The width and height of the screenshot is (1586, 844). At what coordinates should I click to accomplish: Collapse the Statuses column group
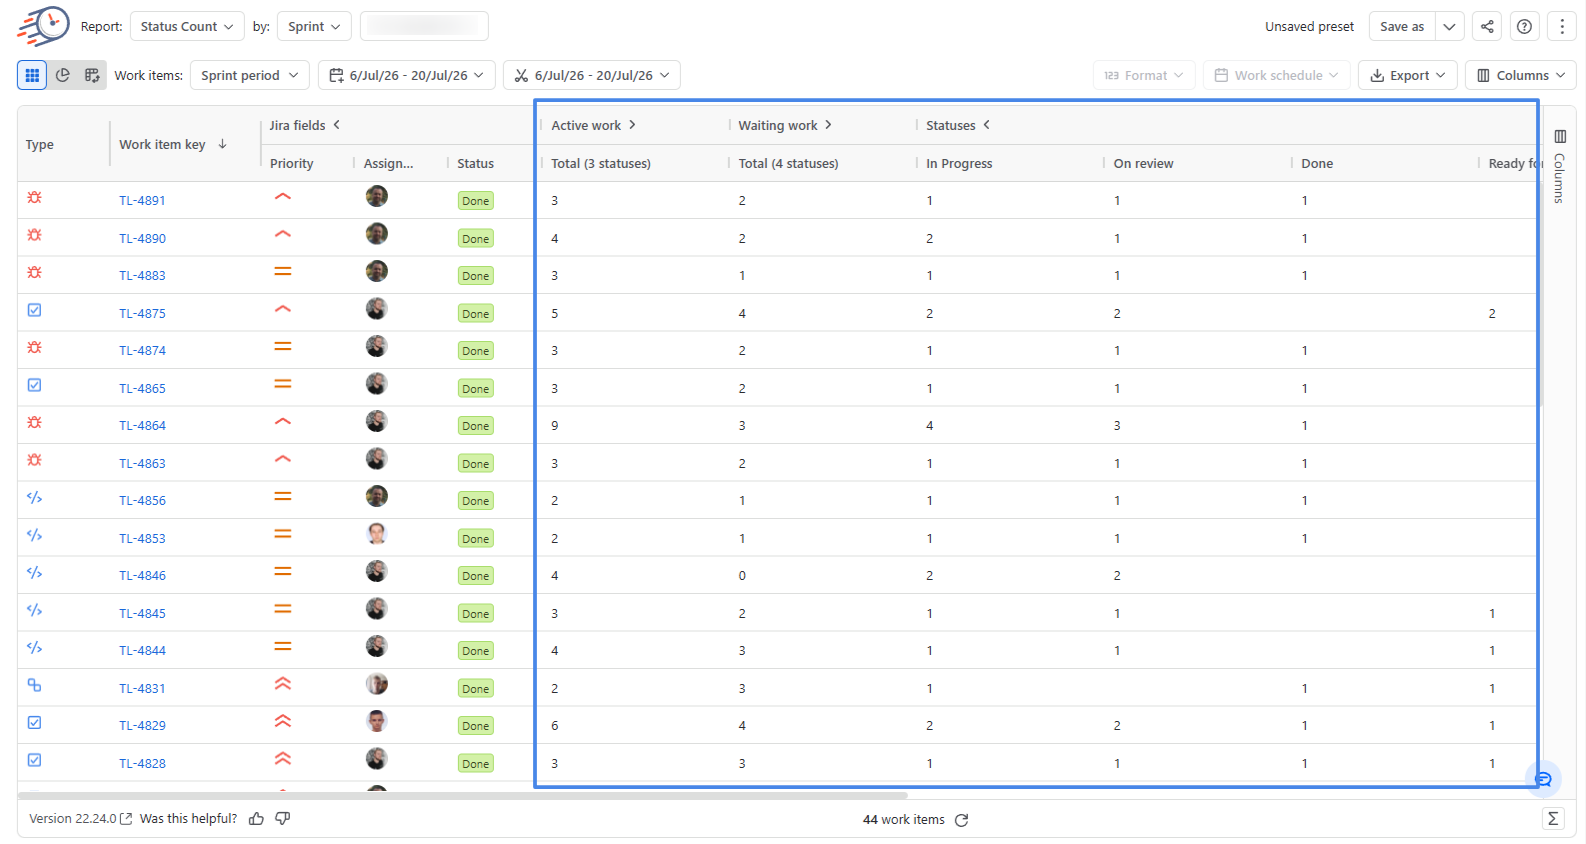pyautogui.click(x=986, y=125)
